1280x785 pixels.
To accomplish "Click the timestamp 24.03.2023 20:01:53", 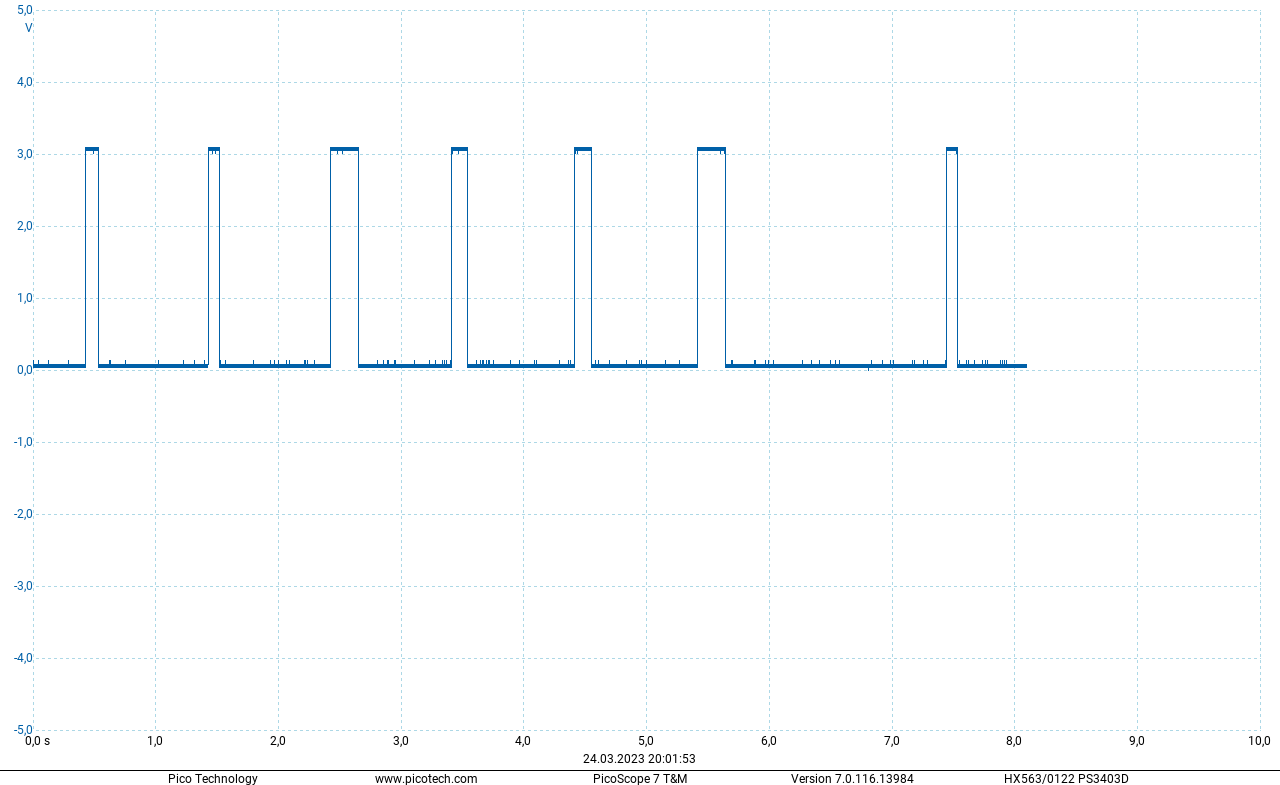I will click(639, 759).
